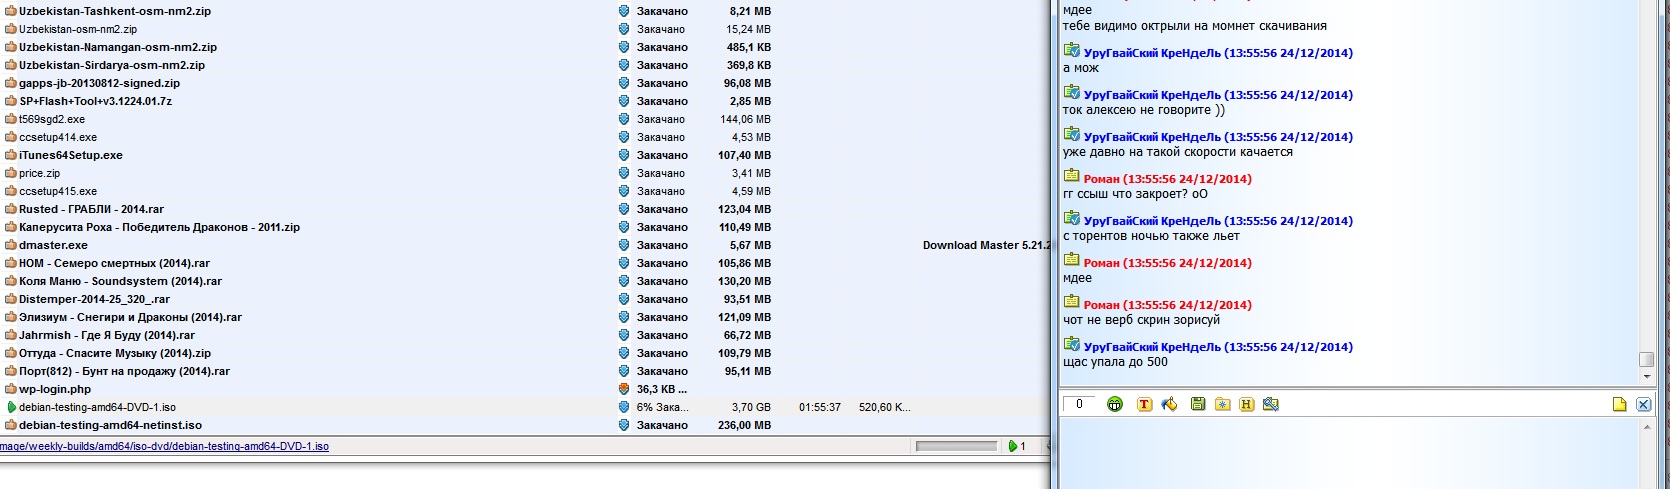
Task: Open the paint bucket background color tool
Action: tap(1169, 404)
